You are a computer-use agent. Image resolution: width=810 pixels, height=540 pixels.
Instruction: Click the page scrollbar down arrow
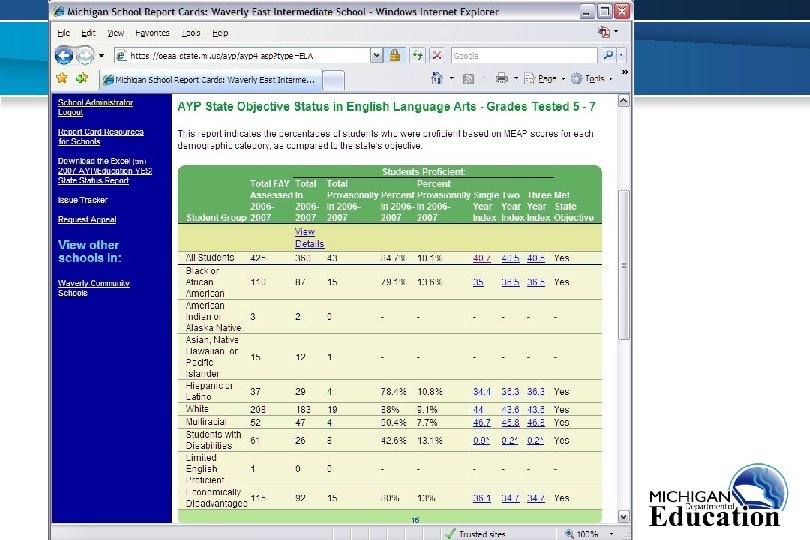(624, 517)
